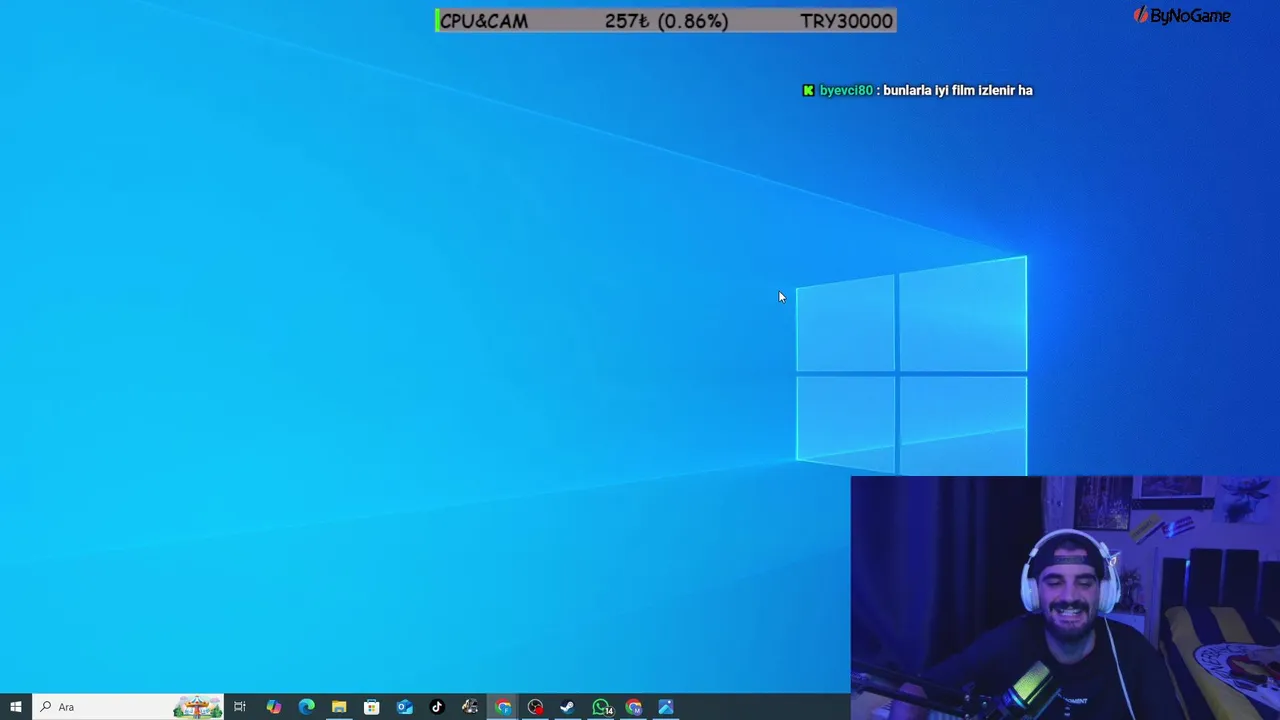Open Chrome icon beside the Photos app

click(634, 707)
